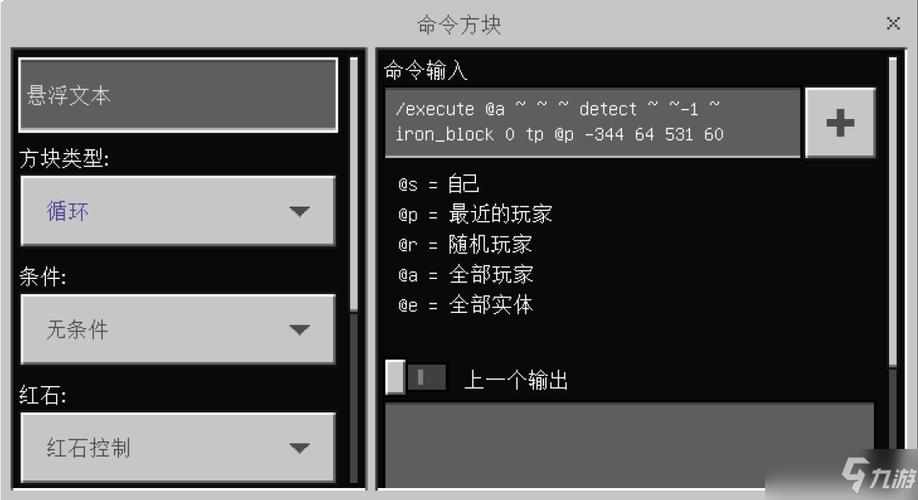The image size is (918, 500).
Task: Close the command block window
Action: pos(893,23)
